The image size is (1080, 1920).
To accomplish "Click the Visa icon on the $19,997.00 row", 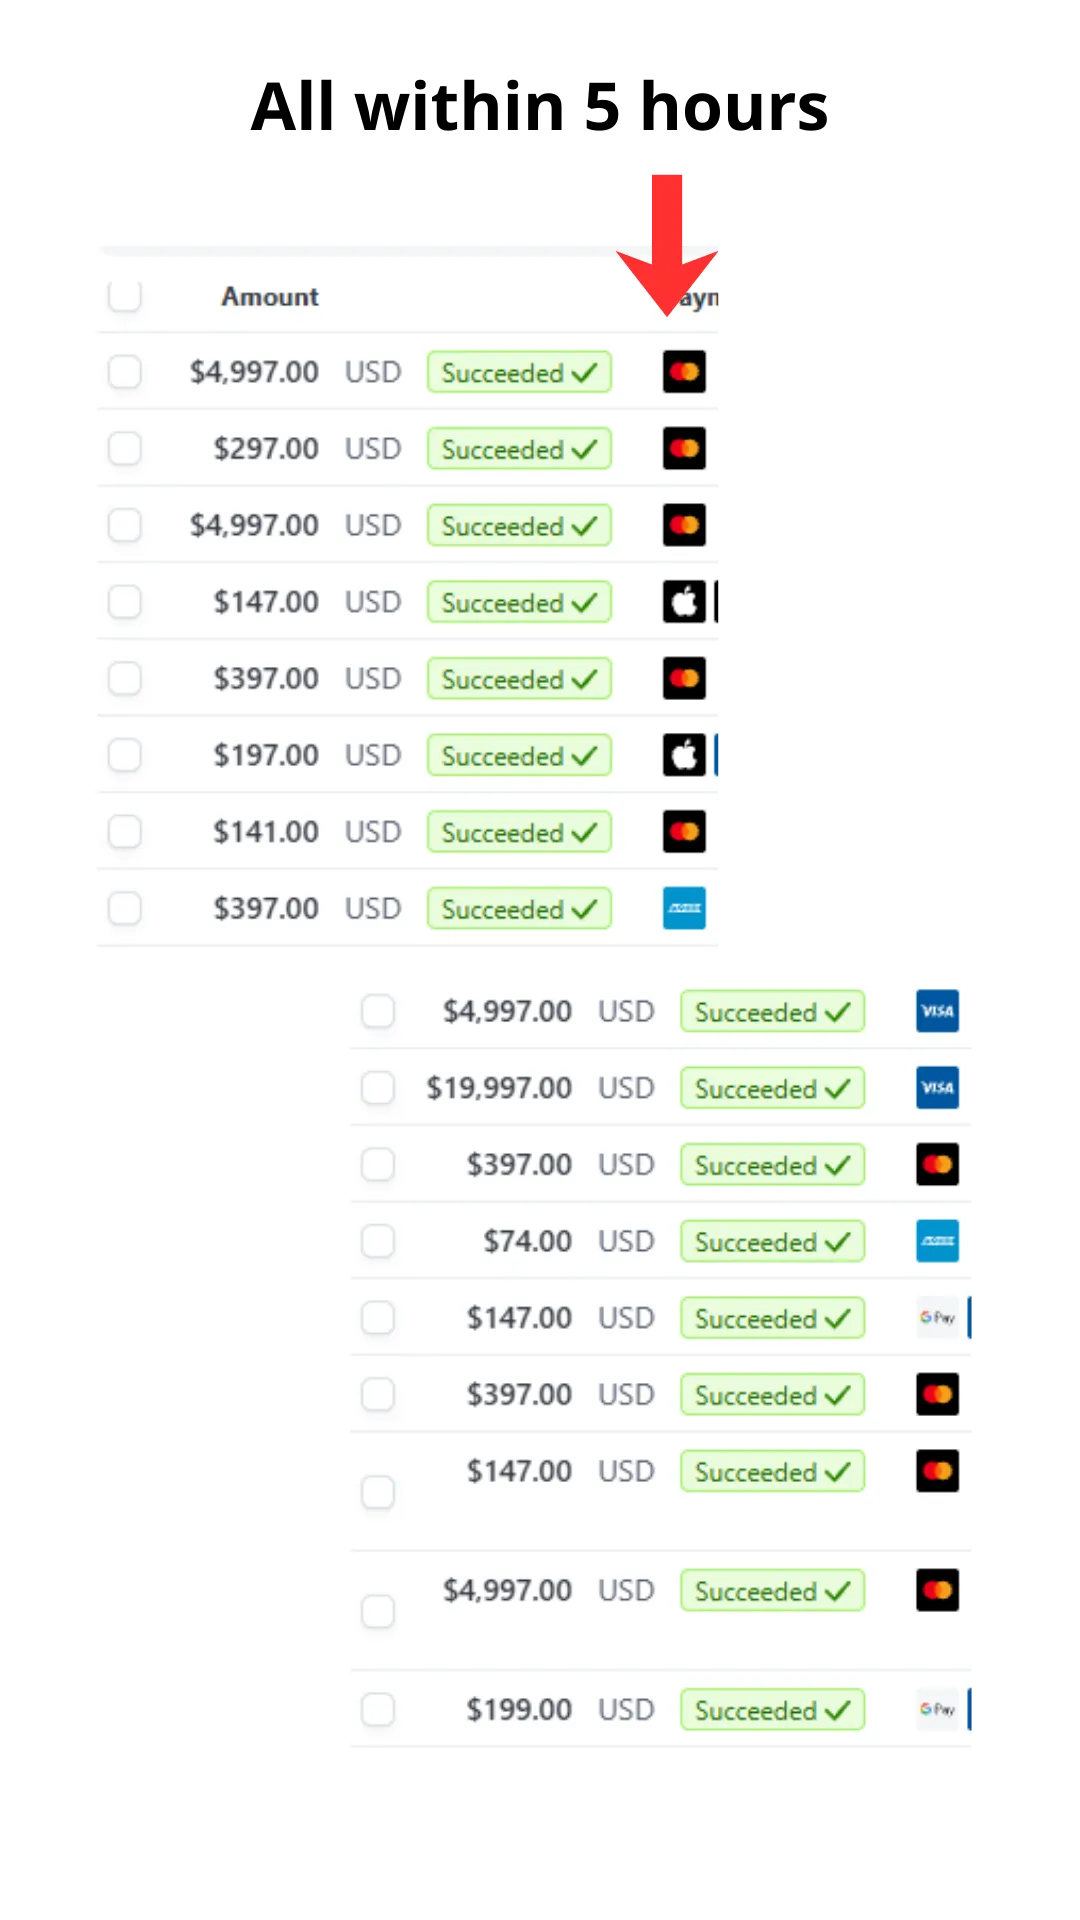I will 937,1088.
